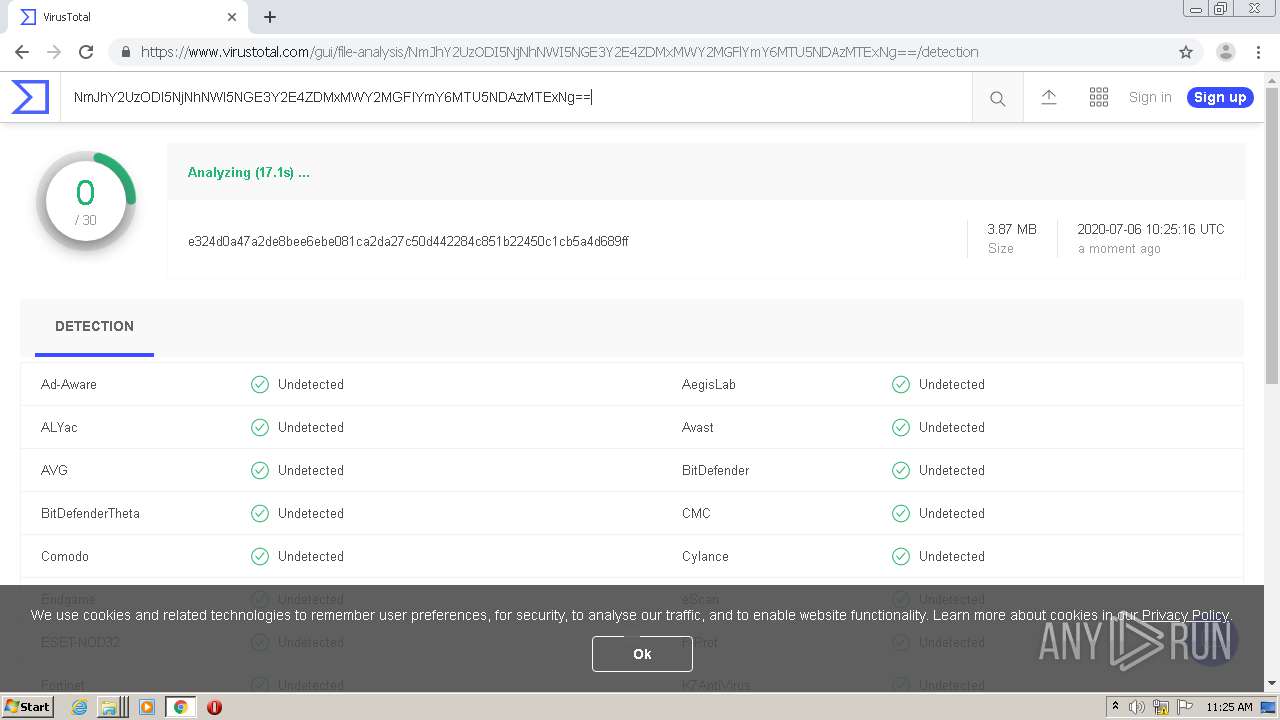Click the upload file icon
This screenshot has height=720, width=1280.
(1048, 97)
